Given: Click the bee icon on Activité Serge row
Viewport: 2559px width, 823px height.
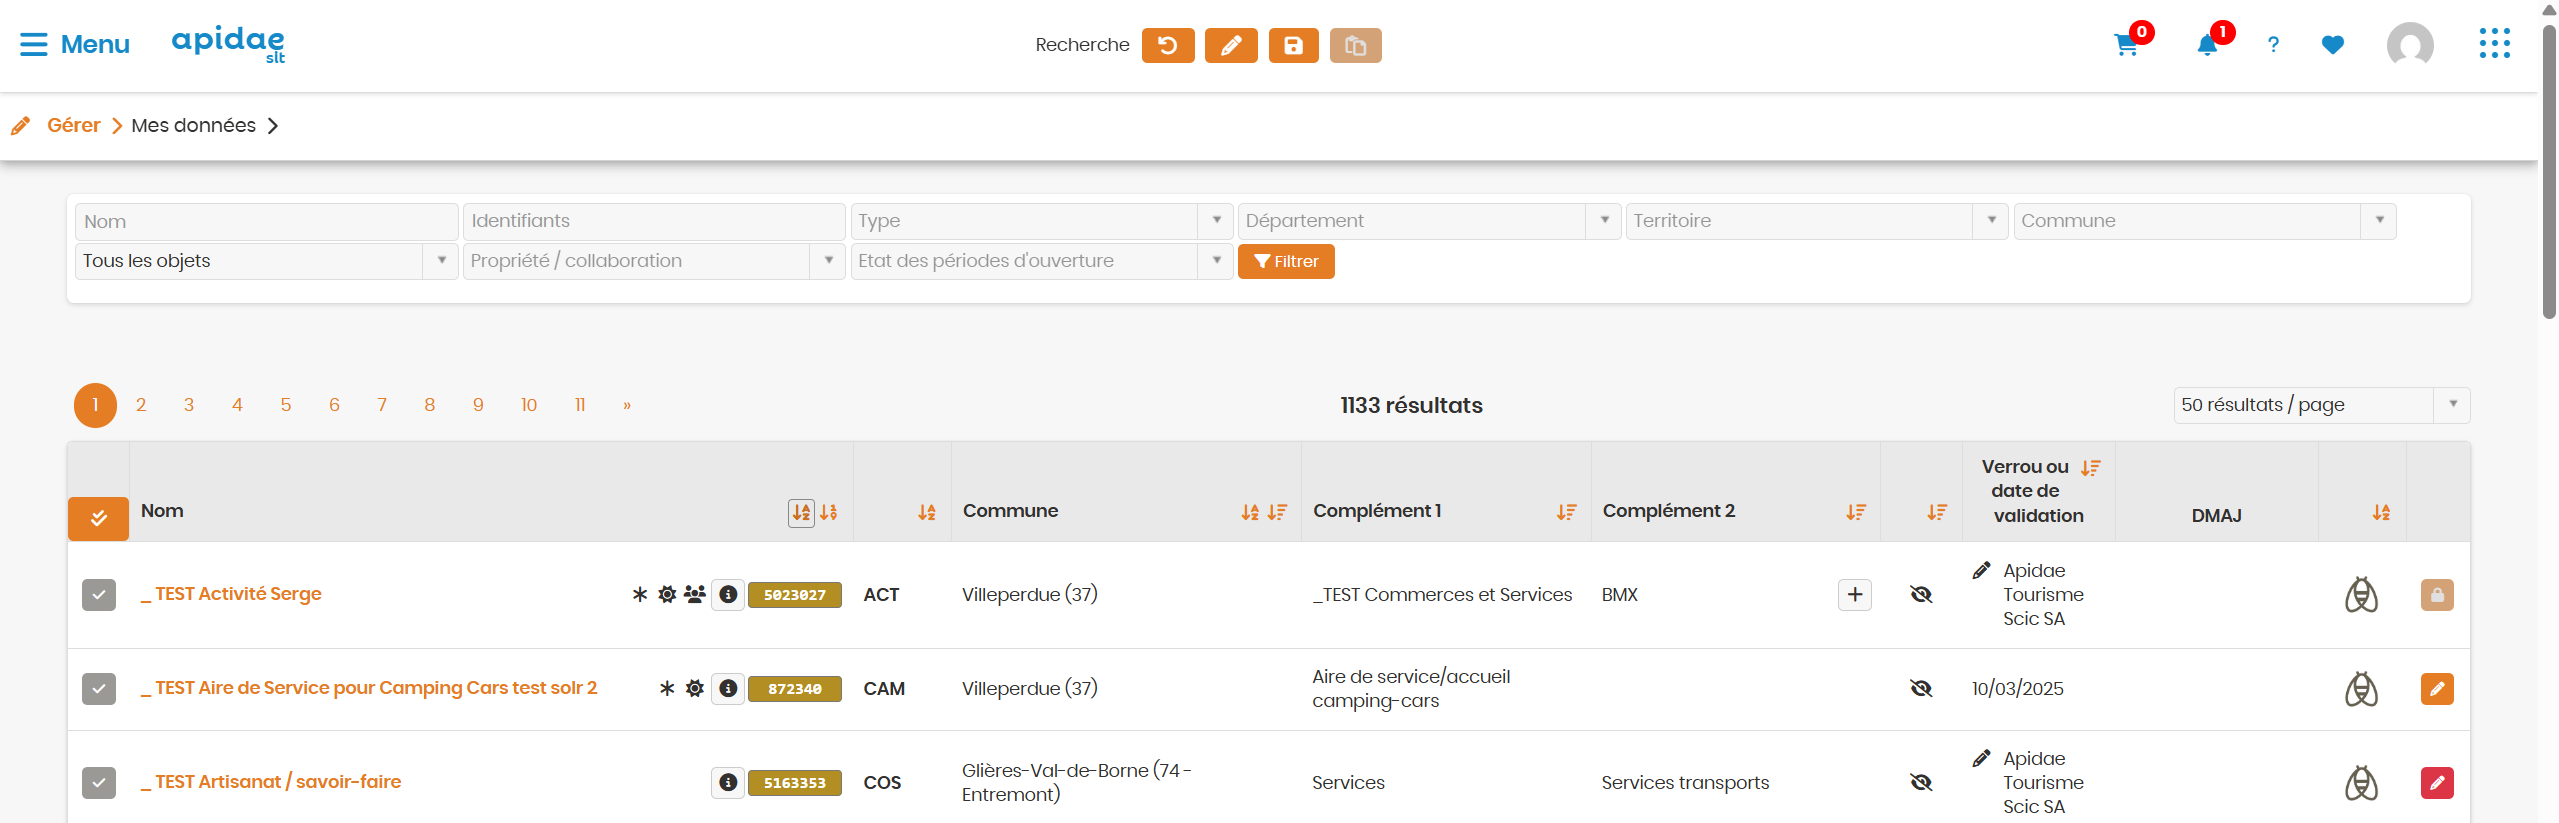Looking at the screenshot, I should point(2361,595).
